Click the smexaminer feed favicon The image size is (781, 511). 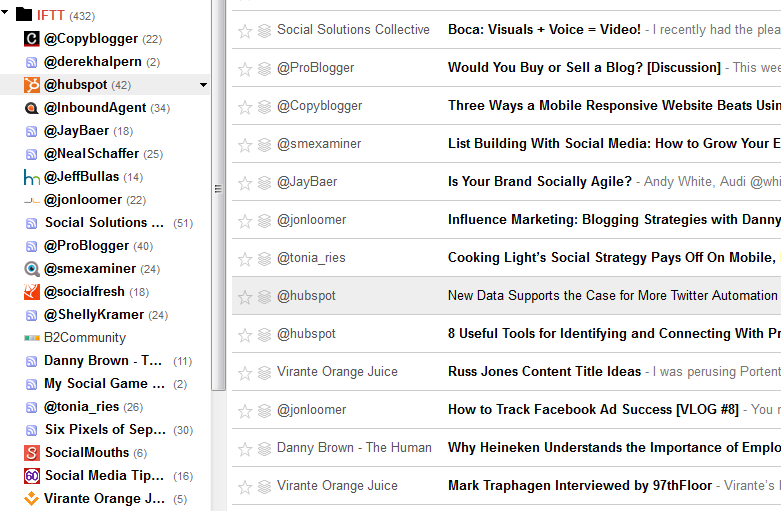point(31,269)
